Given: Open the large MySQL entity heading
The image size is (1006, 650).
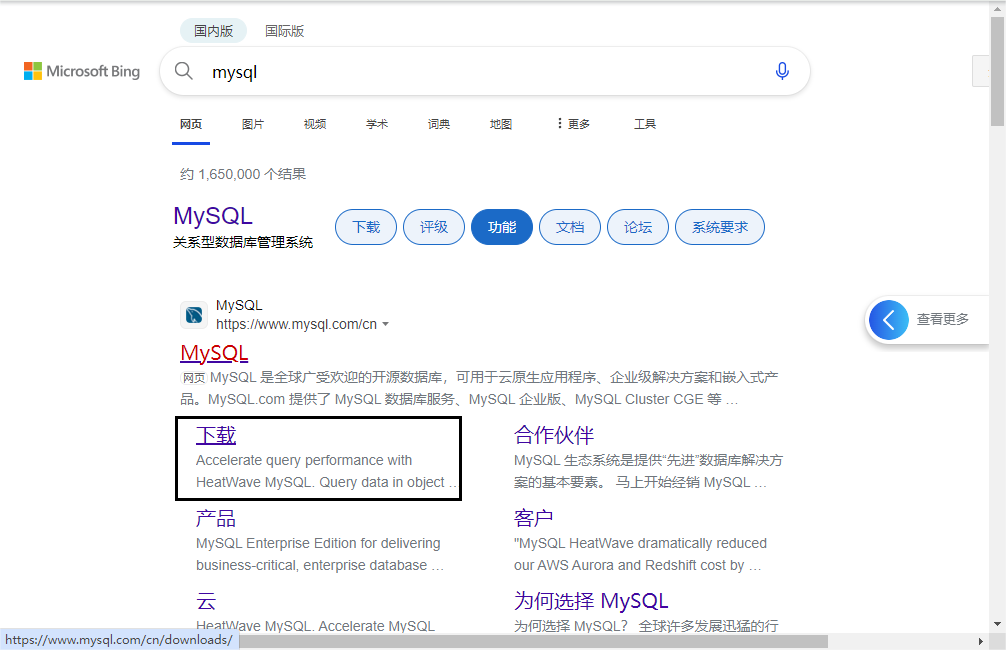Looking at the screenshot, I should click(213, 216).
